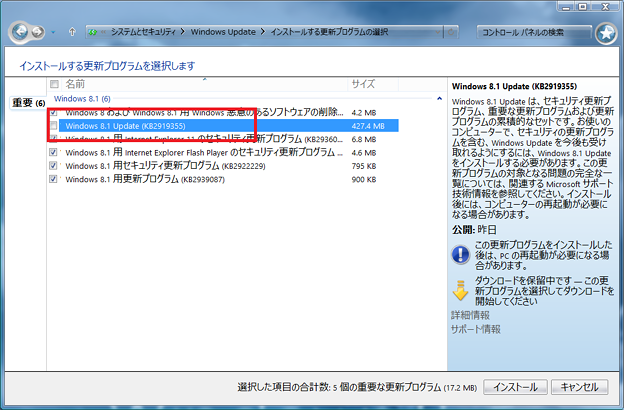This screenshot has width=624, height=410.
Task: Click the star icon at top right
Action: pos(606,33)
